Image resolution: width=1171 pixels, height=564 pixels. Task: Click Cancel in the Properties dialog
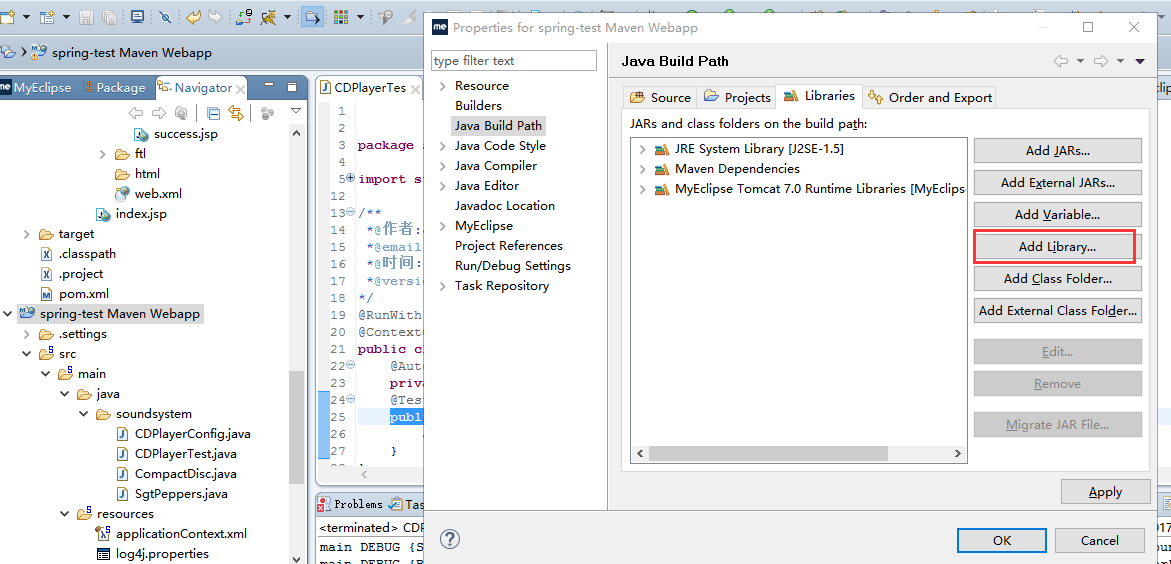pyautogui.click(x=1099, y=540)
